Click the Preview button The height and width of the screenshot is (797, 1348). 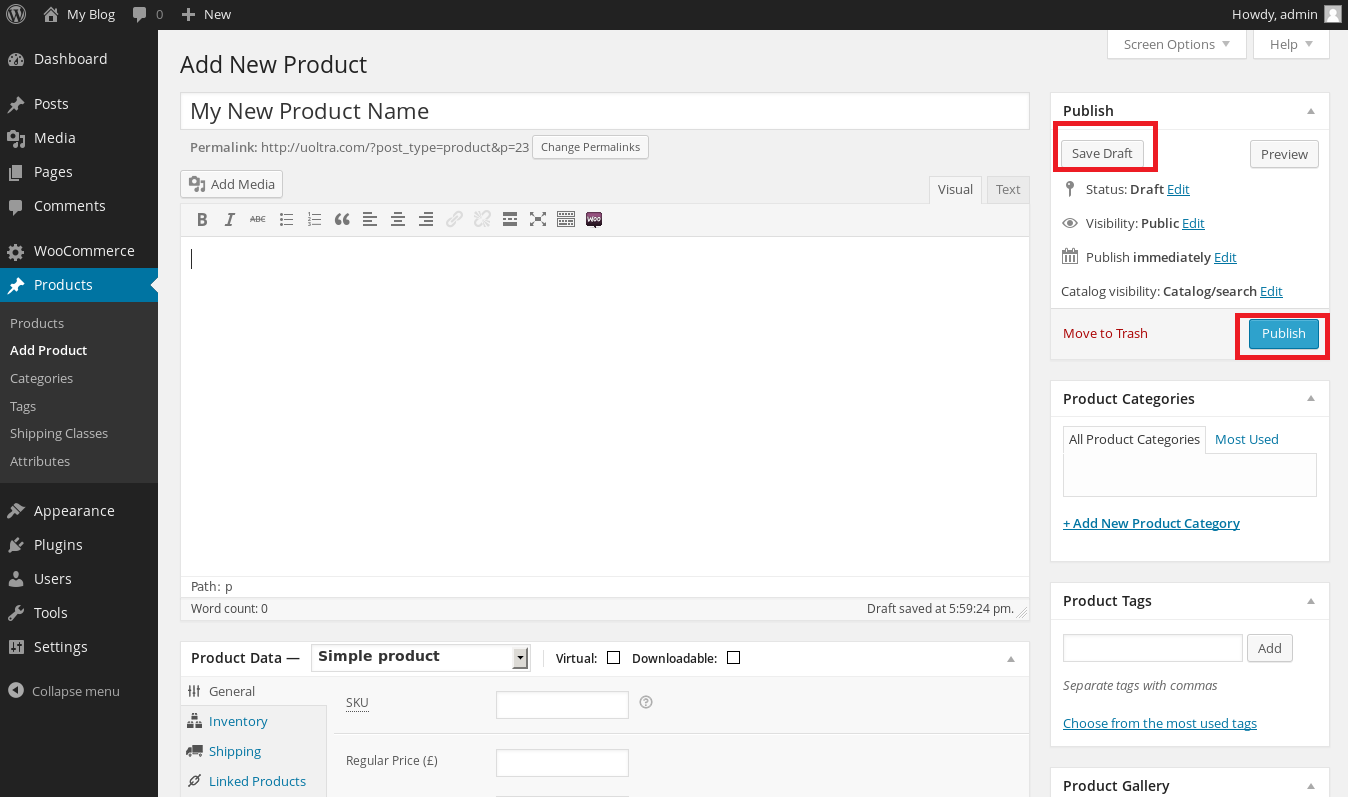[x=1284, y=154]
